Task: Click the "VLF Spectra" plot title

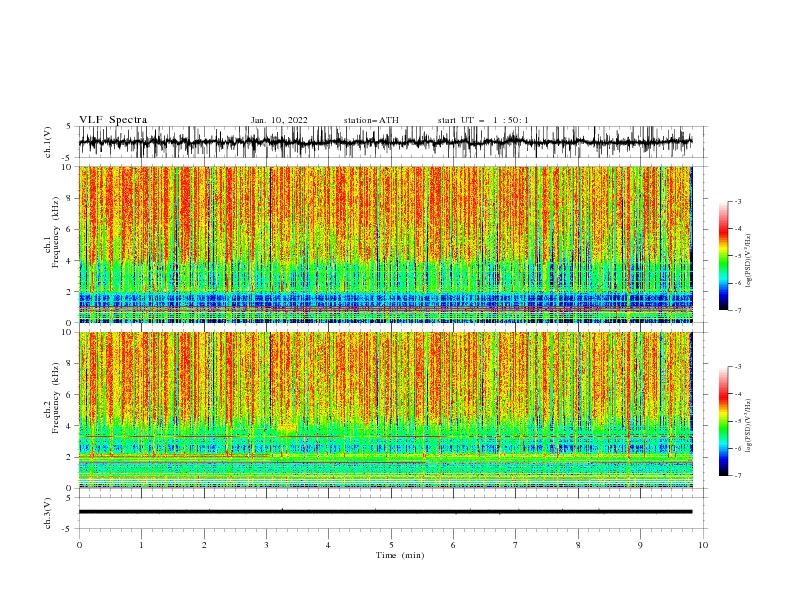Action: (113, 120)
